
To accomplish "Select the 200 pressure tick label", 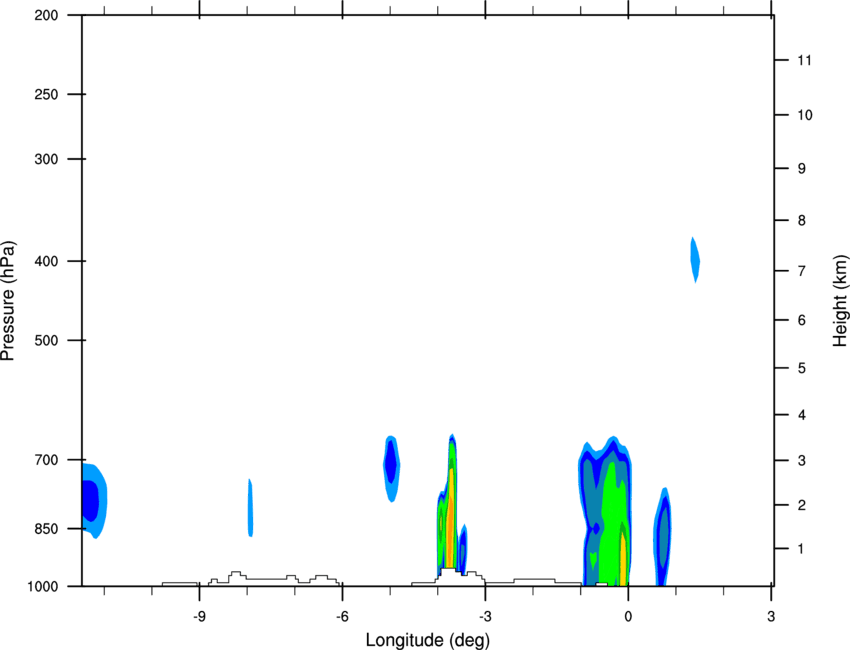I will pos(47,15).
